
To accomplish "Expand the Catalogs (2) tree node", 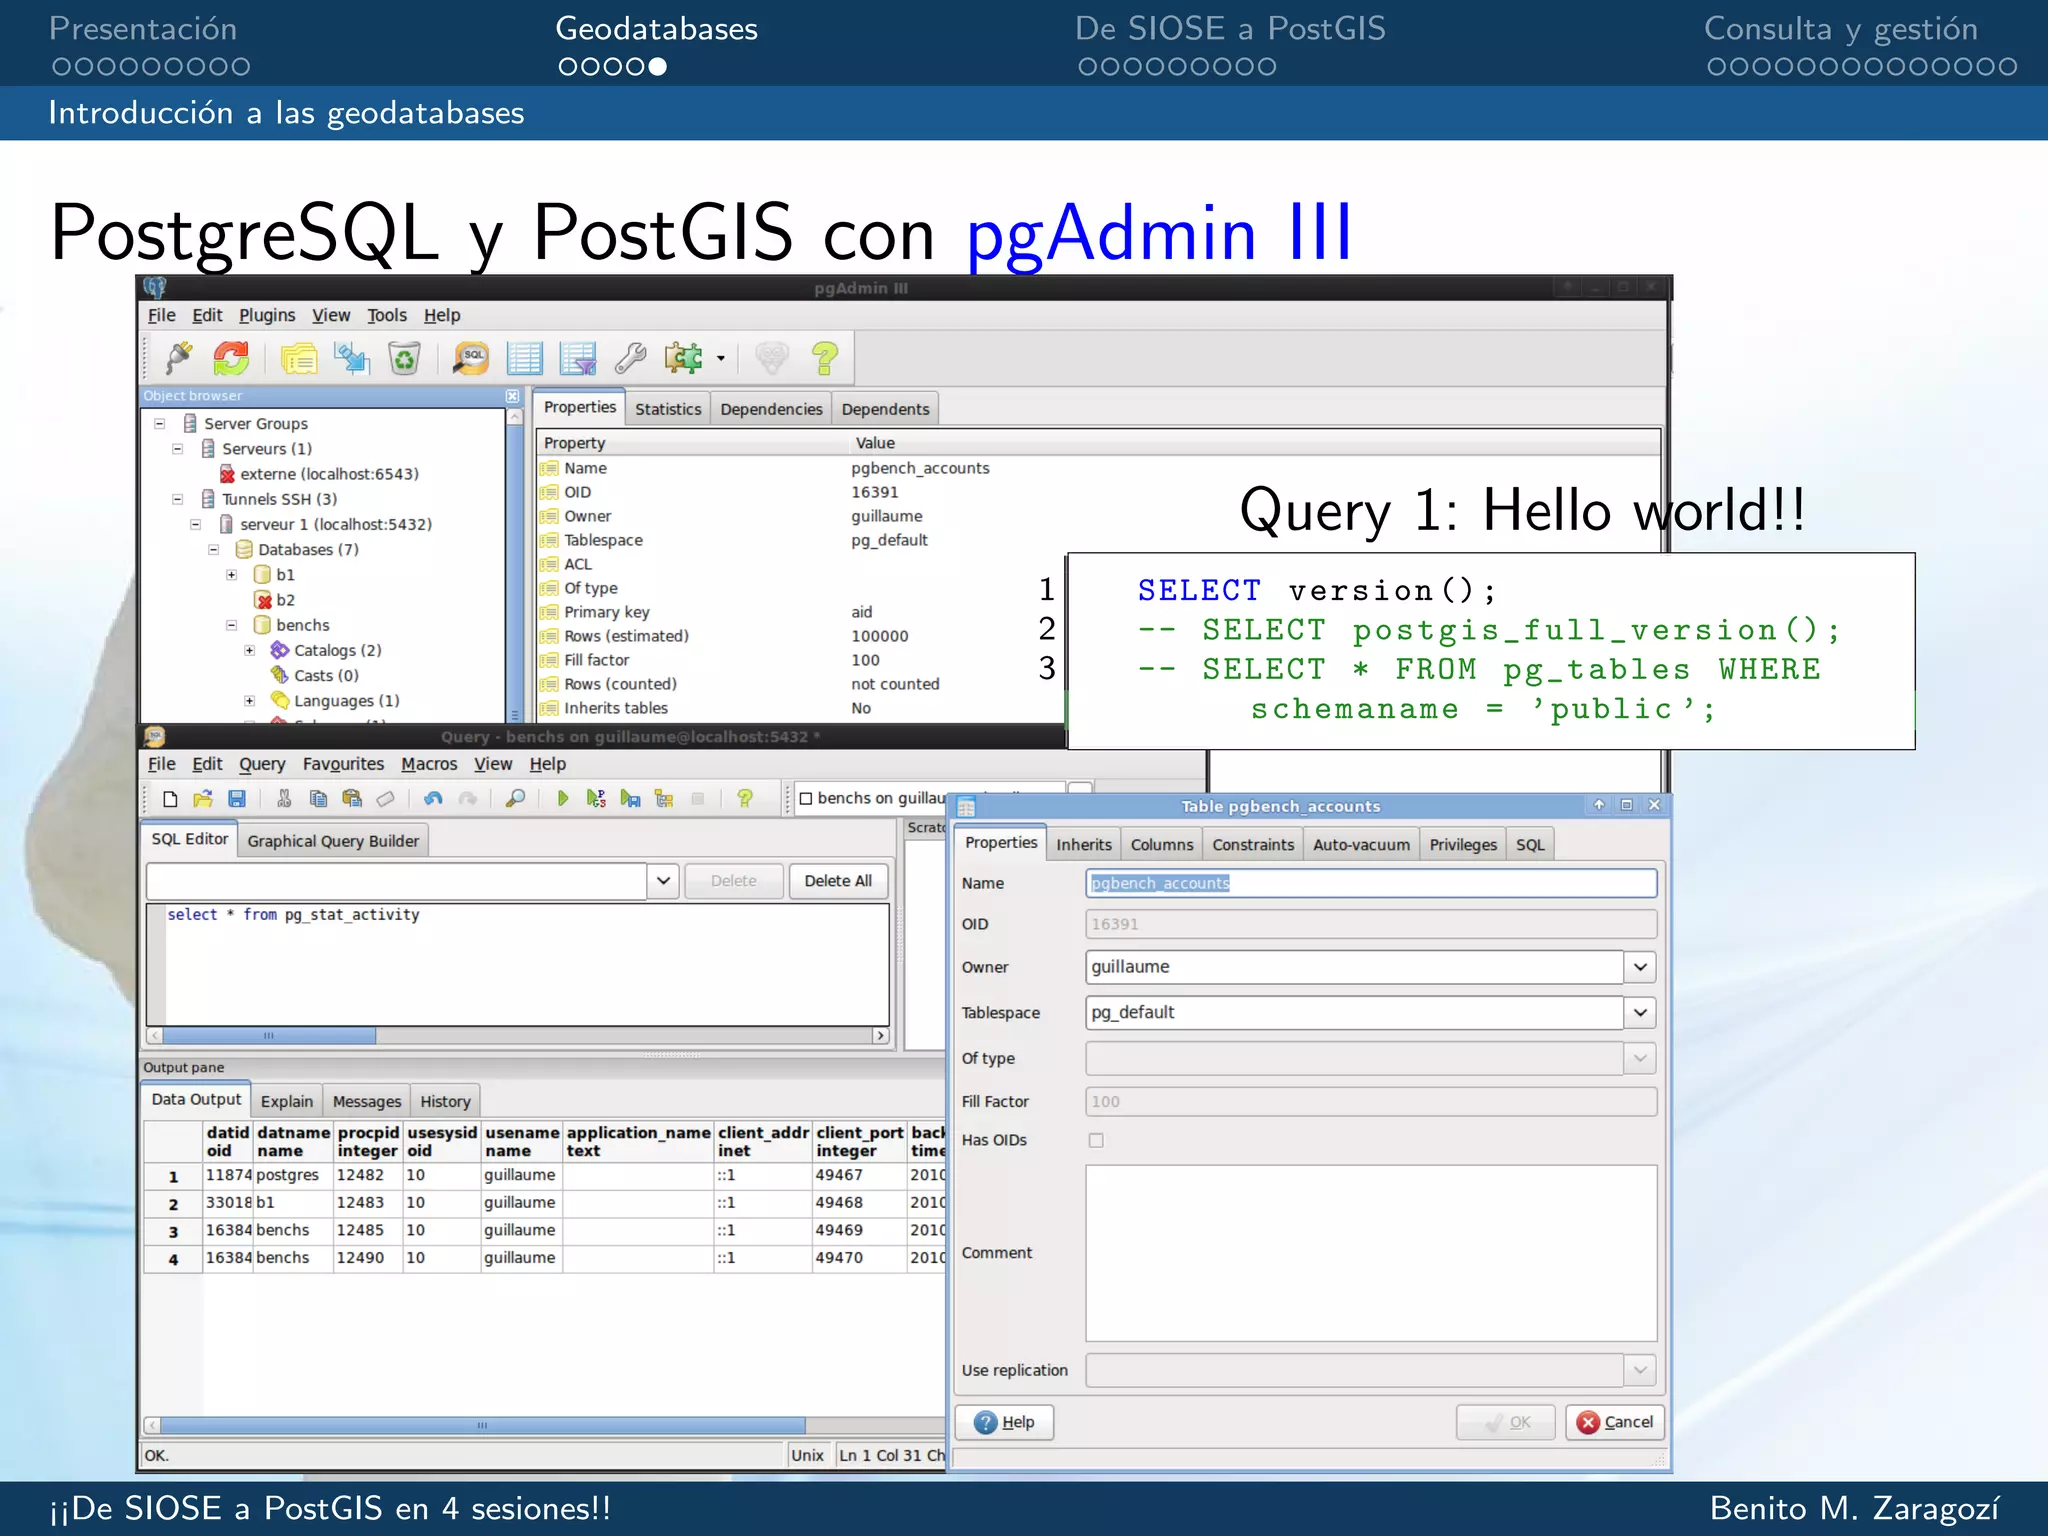I will point(249,650).
